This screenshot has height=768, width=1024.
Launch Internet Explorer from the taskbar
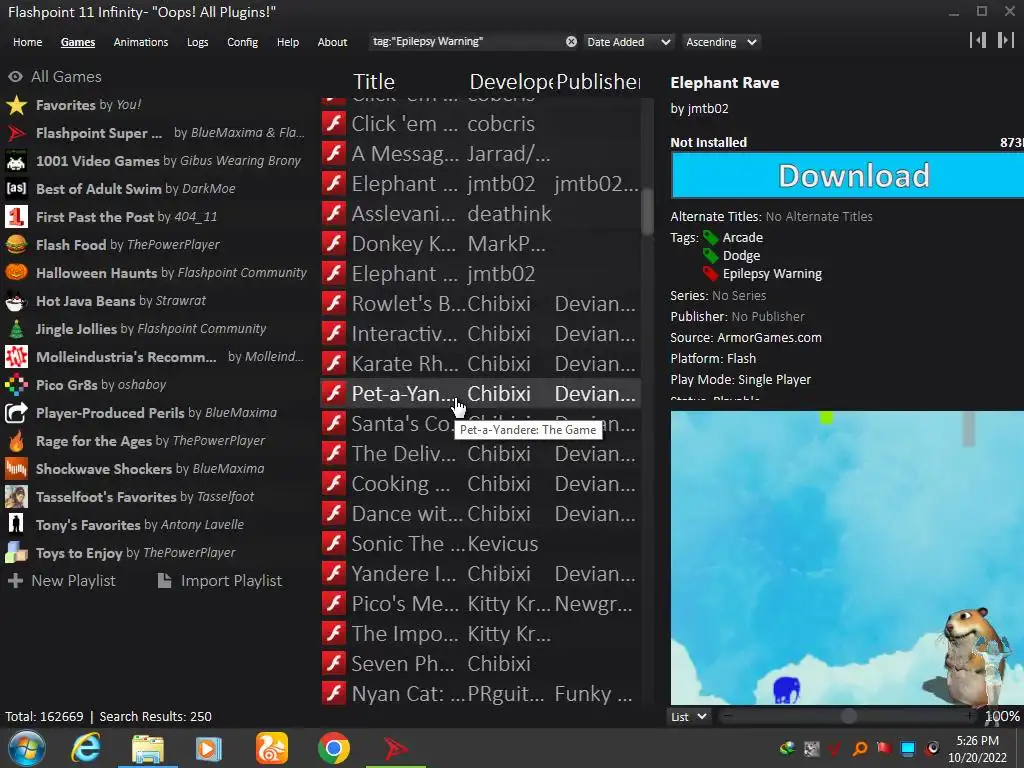click(x=86, y=748)
